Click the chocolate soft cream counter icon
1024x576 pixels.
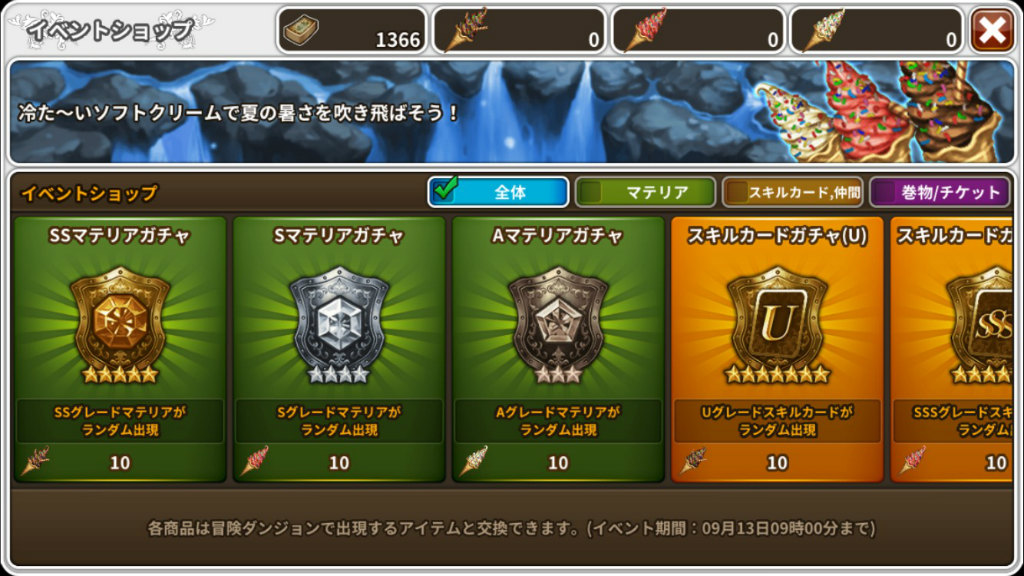pos(466,29)
